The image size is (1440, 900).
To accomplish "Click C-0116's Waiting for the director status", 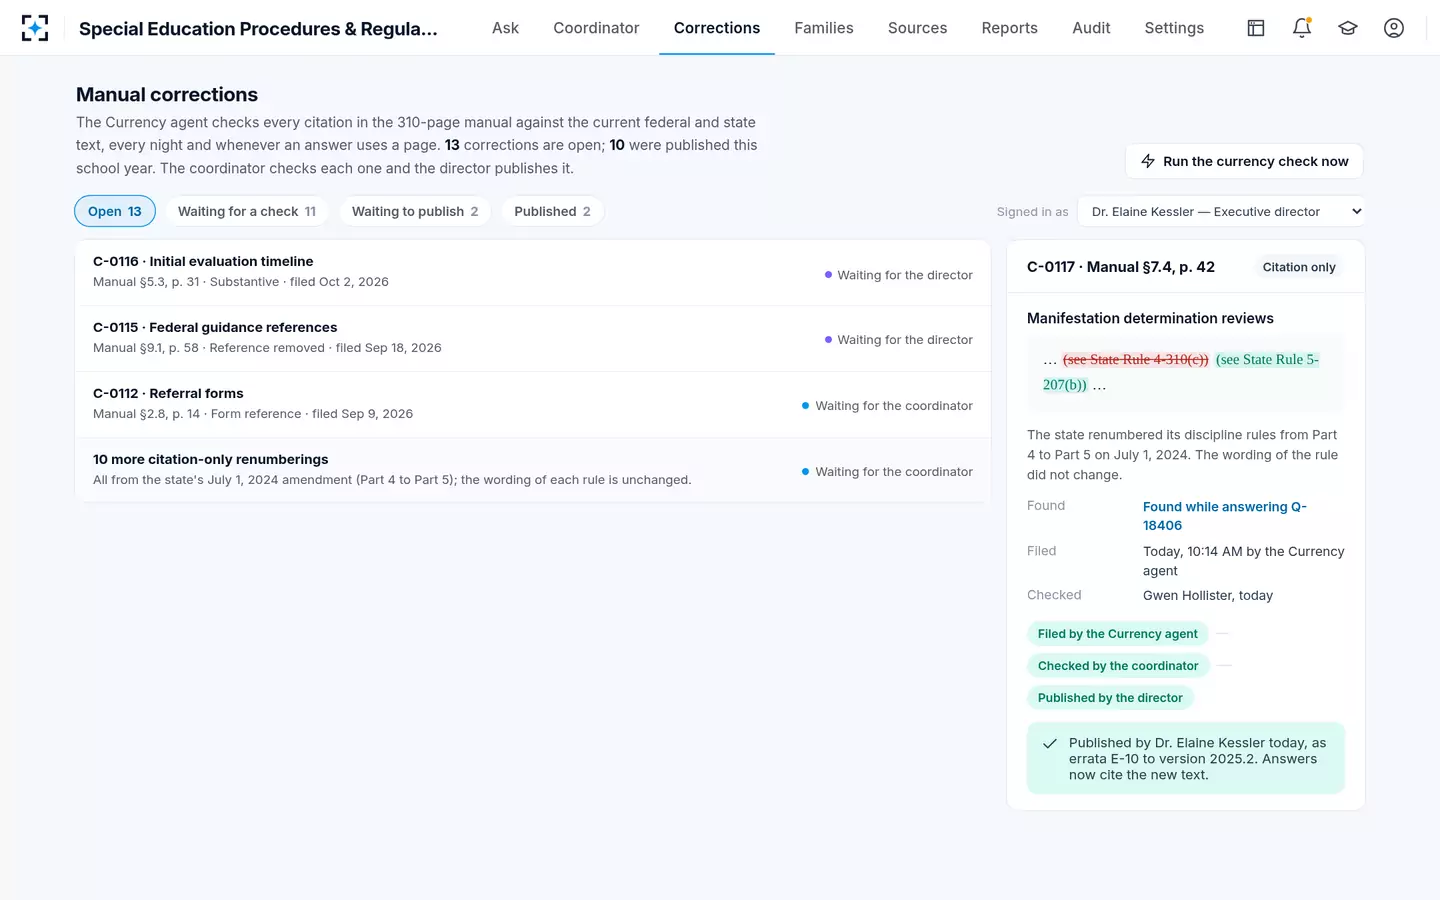I will (898, 275).
